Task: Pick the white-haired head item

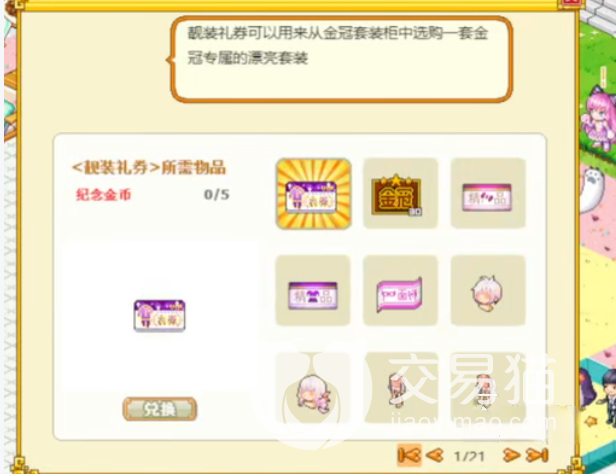Action: [x=488, y=290]
